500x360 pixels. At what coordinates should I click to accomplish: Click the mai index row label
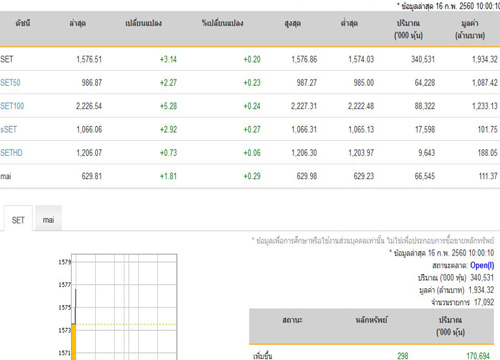[x=6, y=176]
